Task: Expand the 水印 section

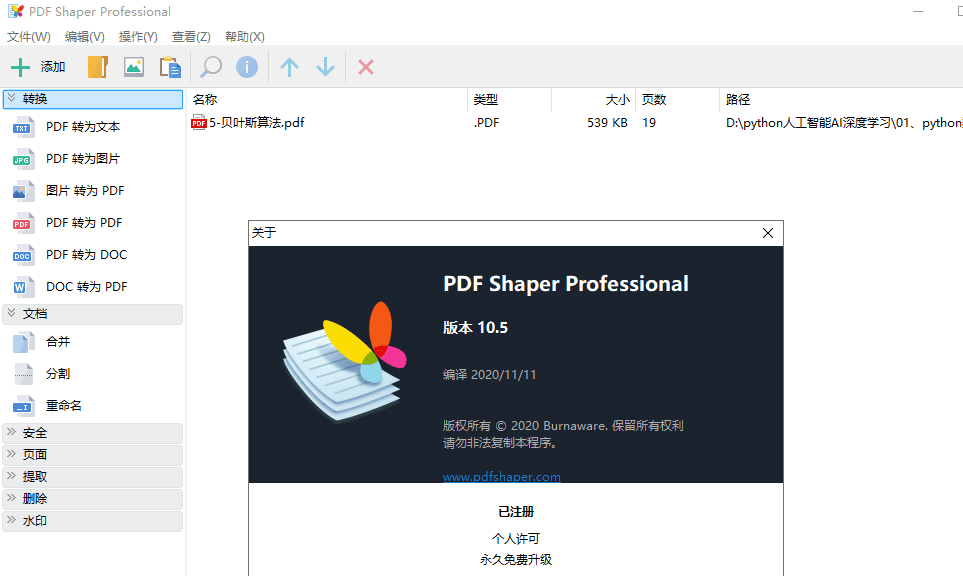Action: [x=93, y=521]
